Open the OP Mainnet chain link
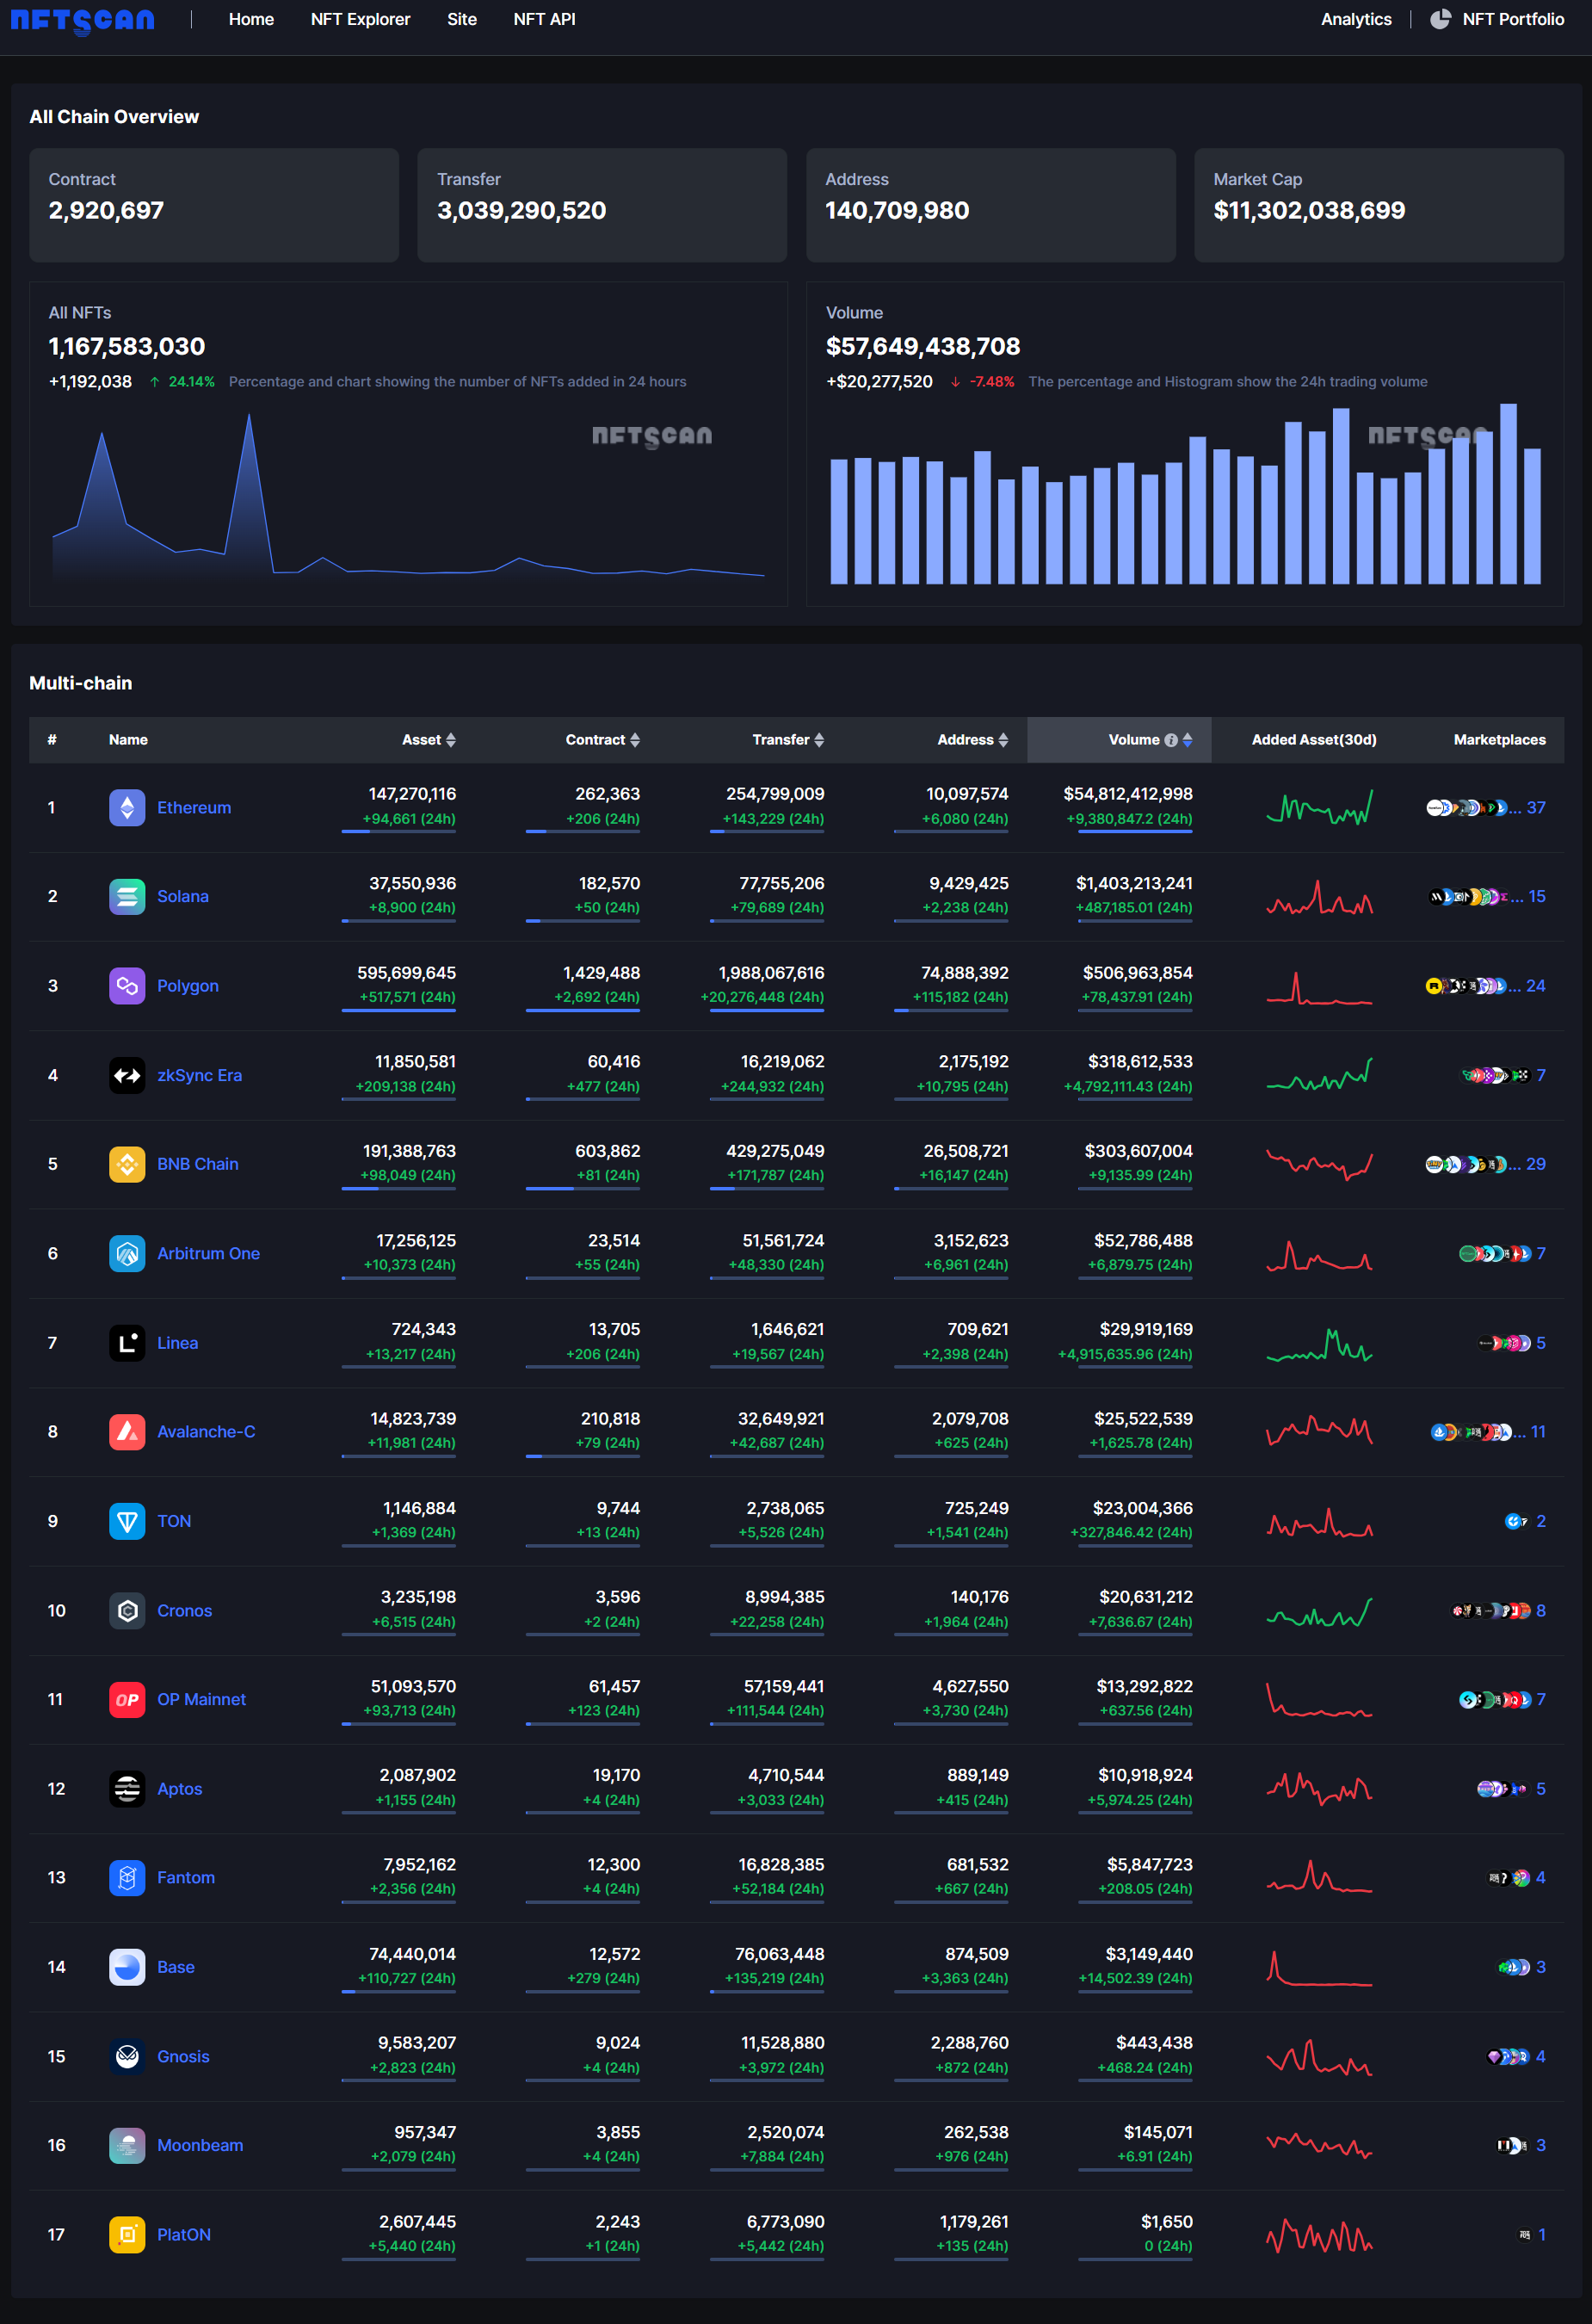 [201, 1699]
